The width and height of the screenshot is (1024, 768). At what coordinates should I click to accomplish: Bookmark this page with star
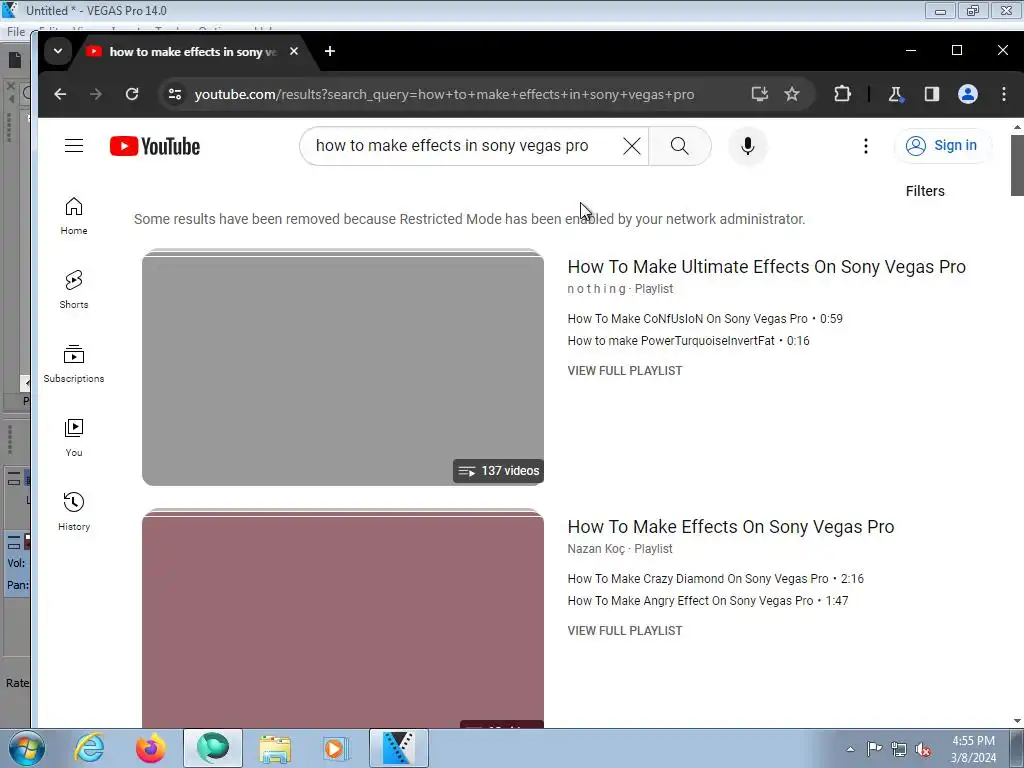pyautogui.click(x=792, y=94)
